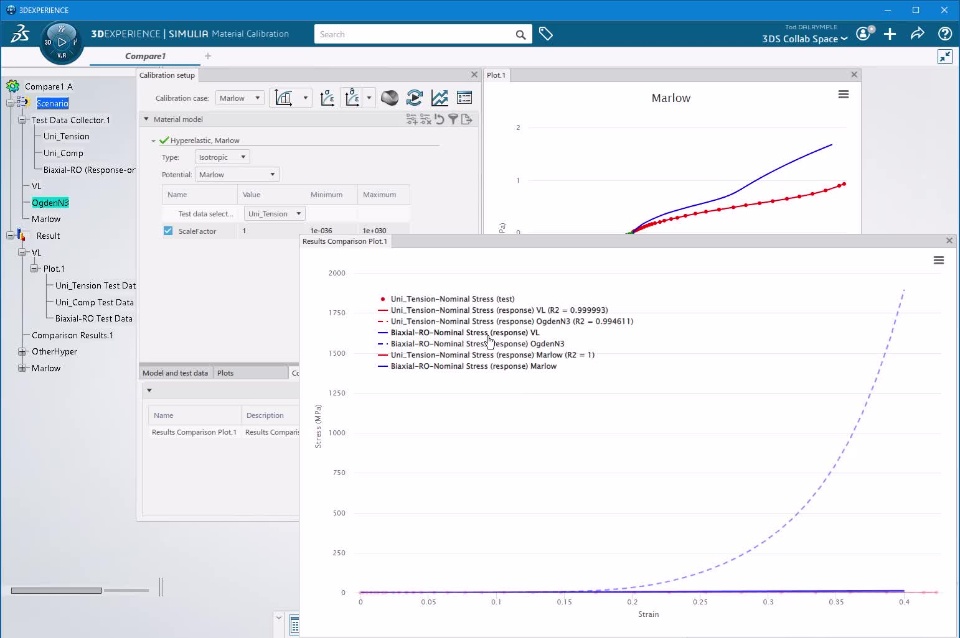960x638 pixels.
Task: Open the Uni_Tension test data dropdown
Action: [x=274, y=214]
